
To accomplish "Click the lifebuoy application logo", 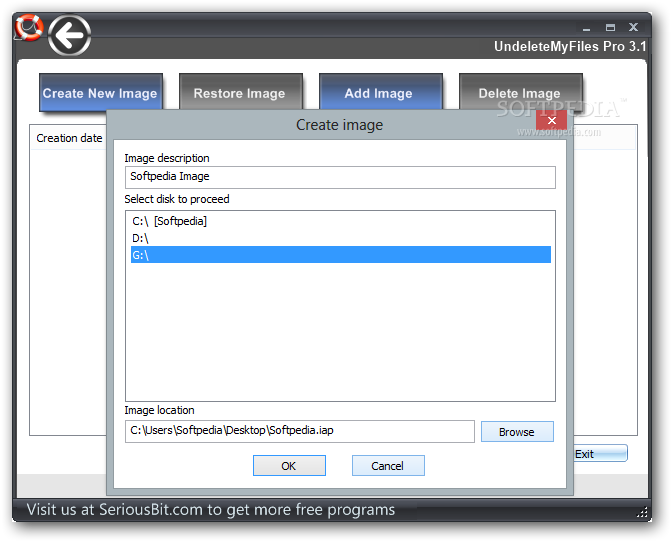I will [x=28, y=28].
